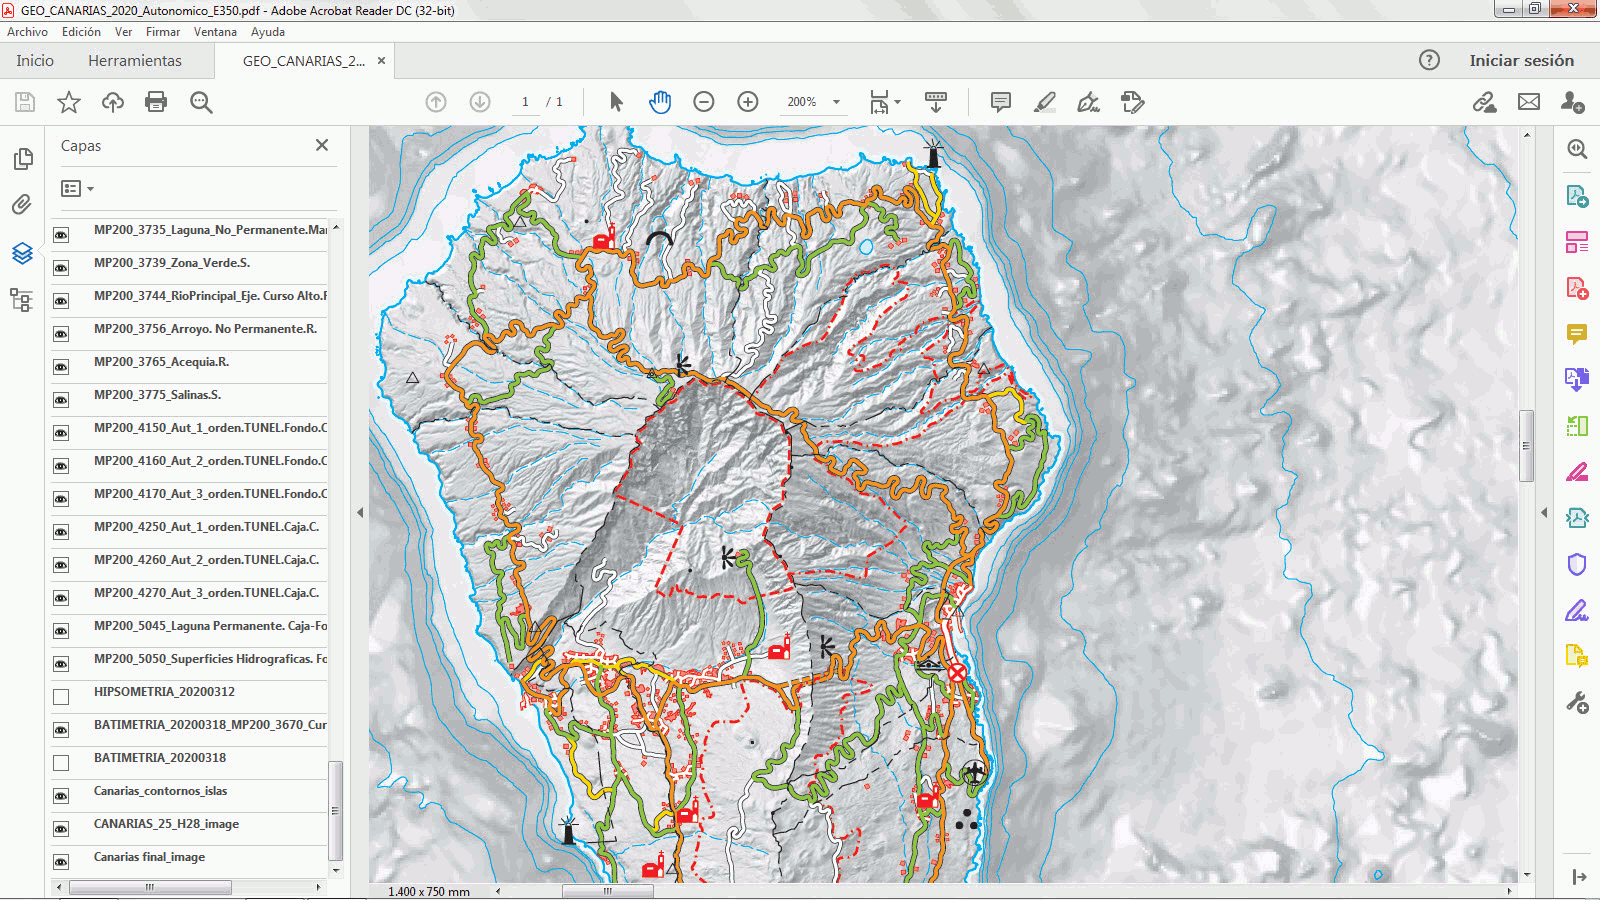This screenshot has height=900, width=1600.
Task: Click in the page number input field
Action: tap(526, 101)
